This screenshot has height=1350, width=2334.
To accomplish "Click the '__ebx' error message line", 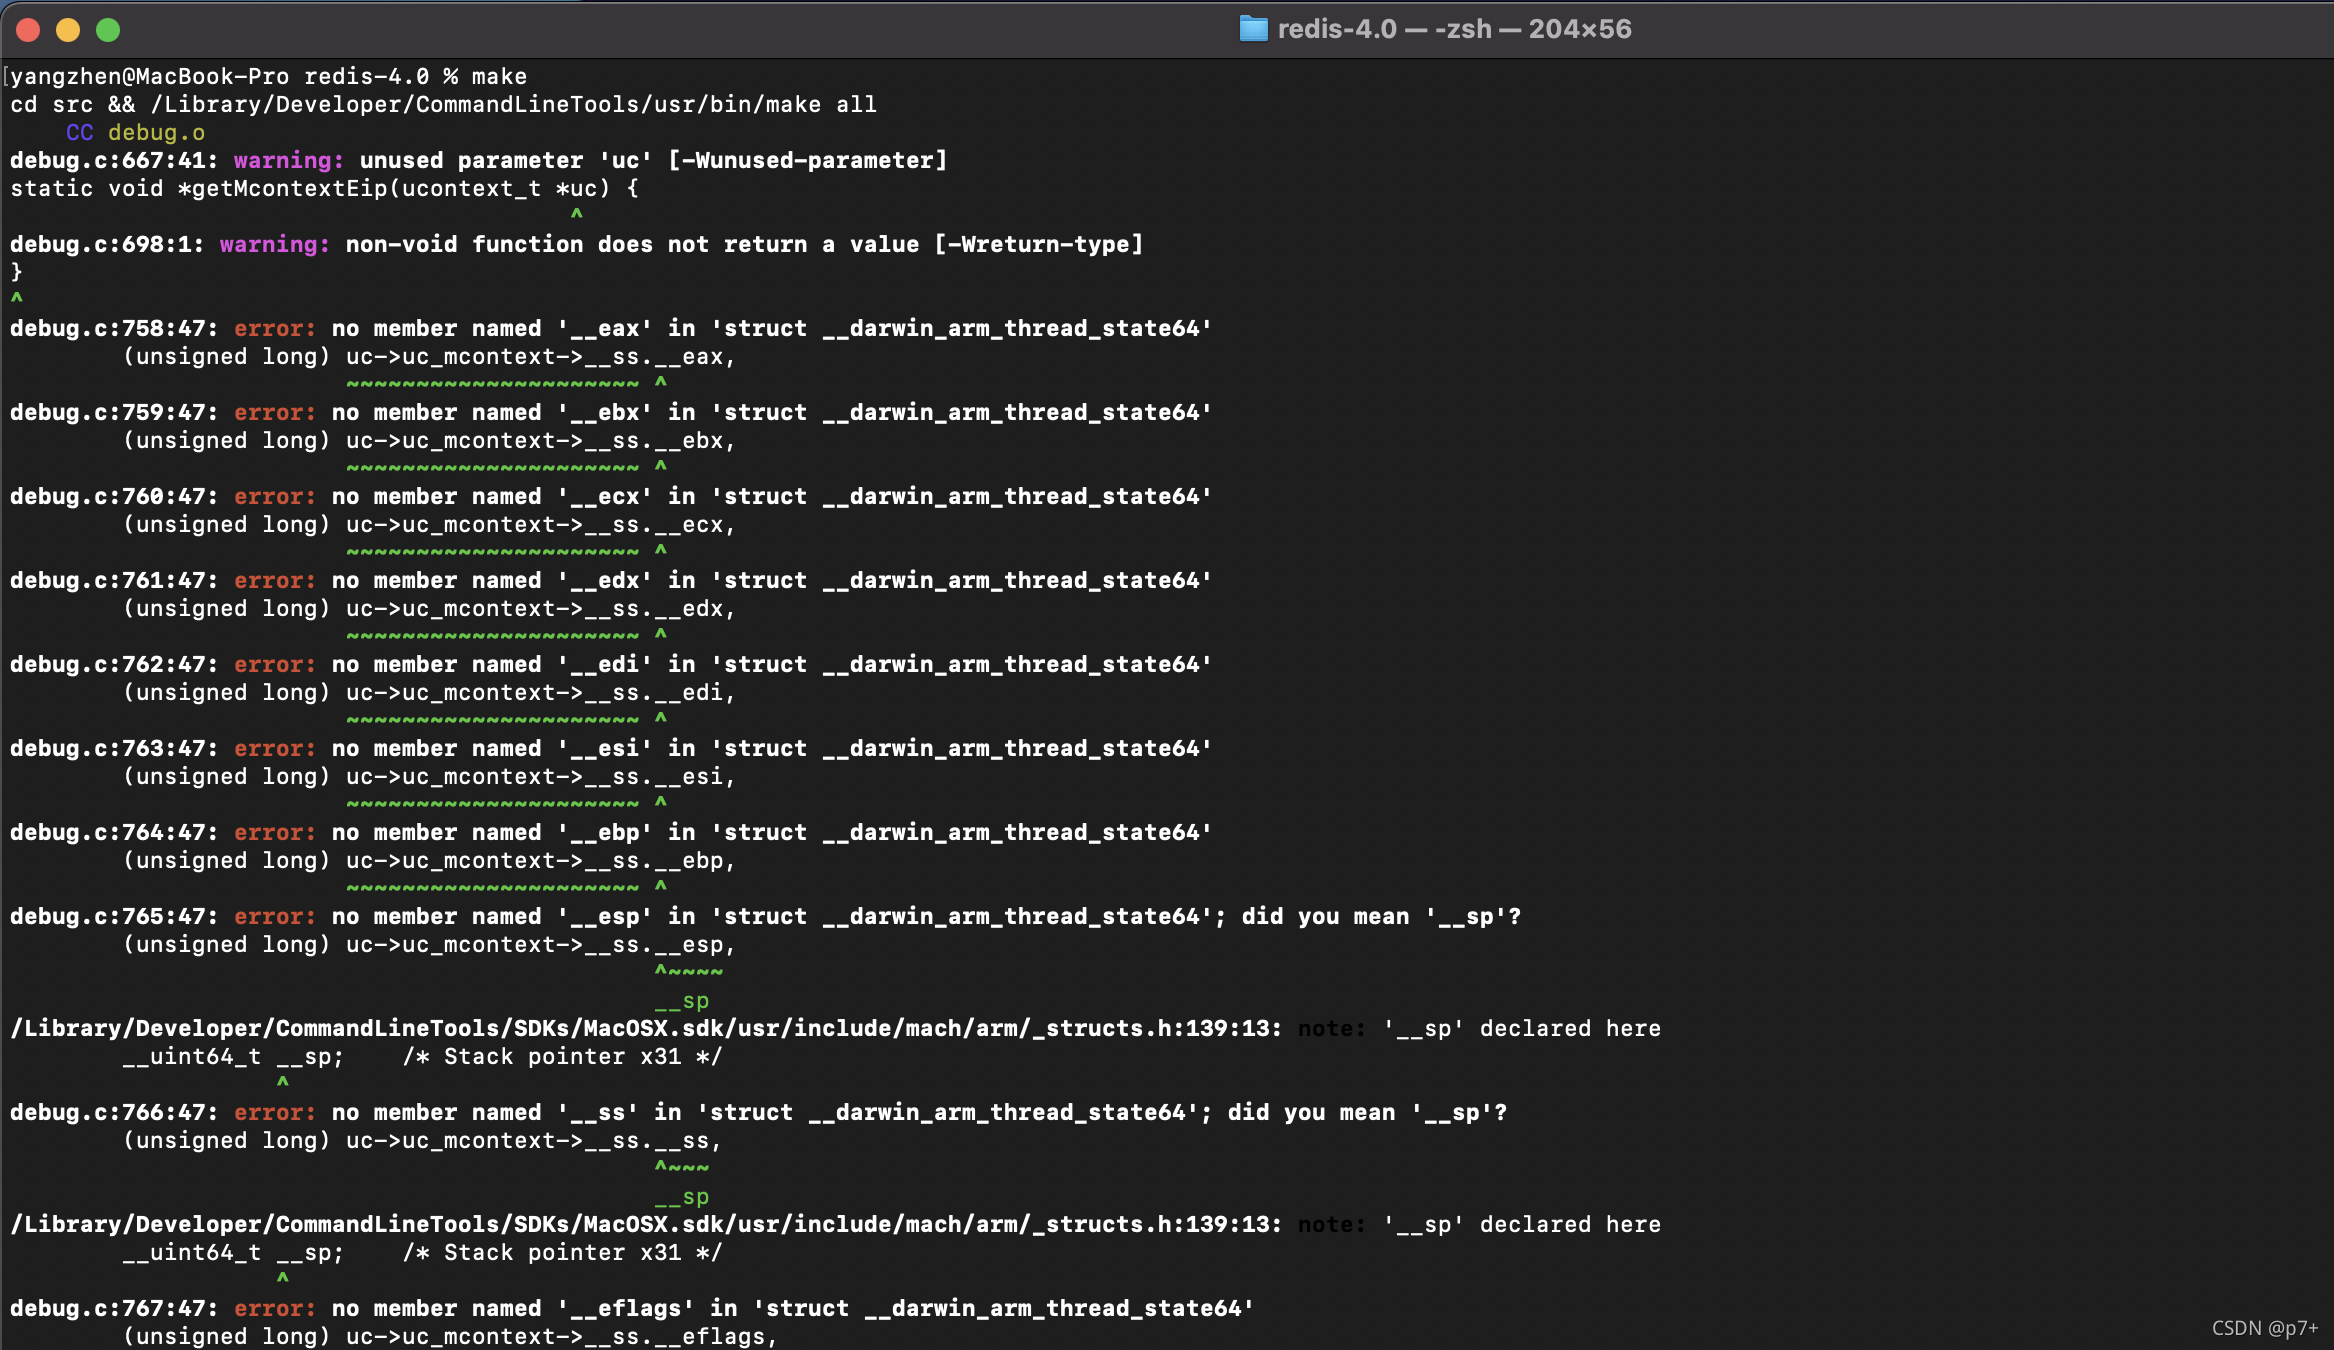I will [610, 413].
